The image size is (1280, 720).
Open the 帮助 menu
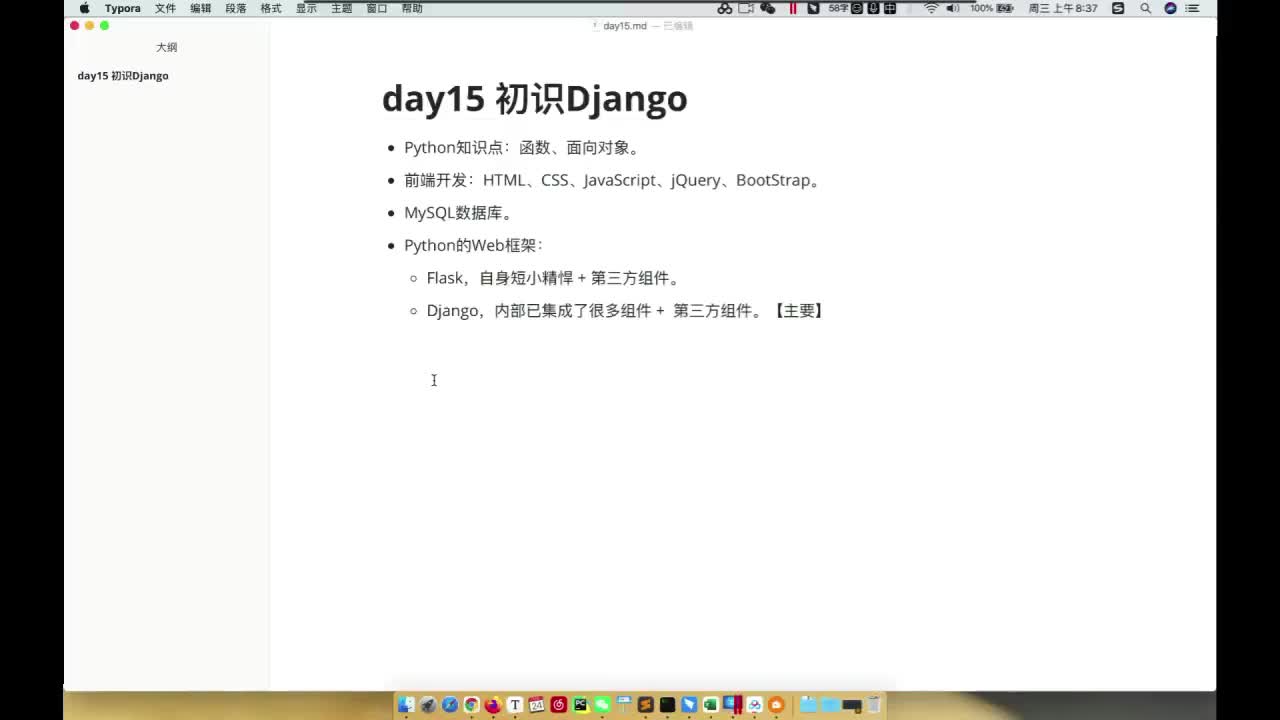pyautogui.click(x=412, y=8)
